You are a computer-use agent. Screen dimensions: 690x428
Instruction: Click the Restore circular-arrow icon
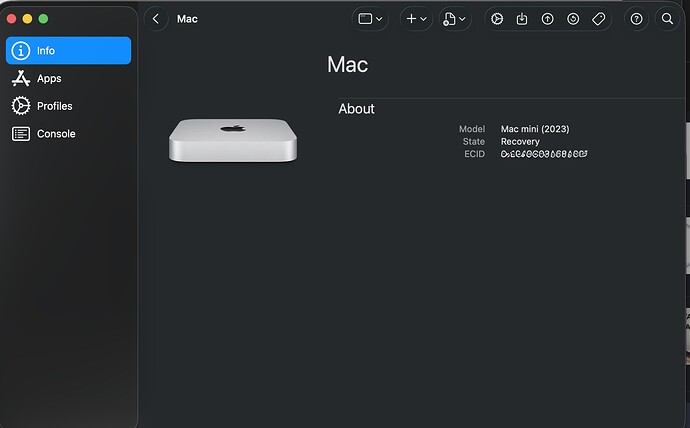573,19
